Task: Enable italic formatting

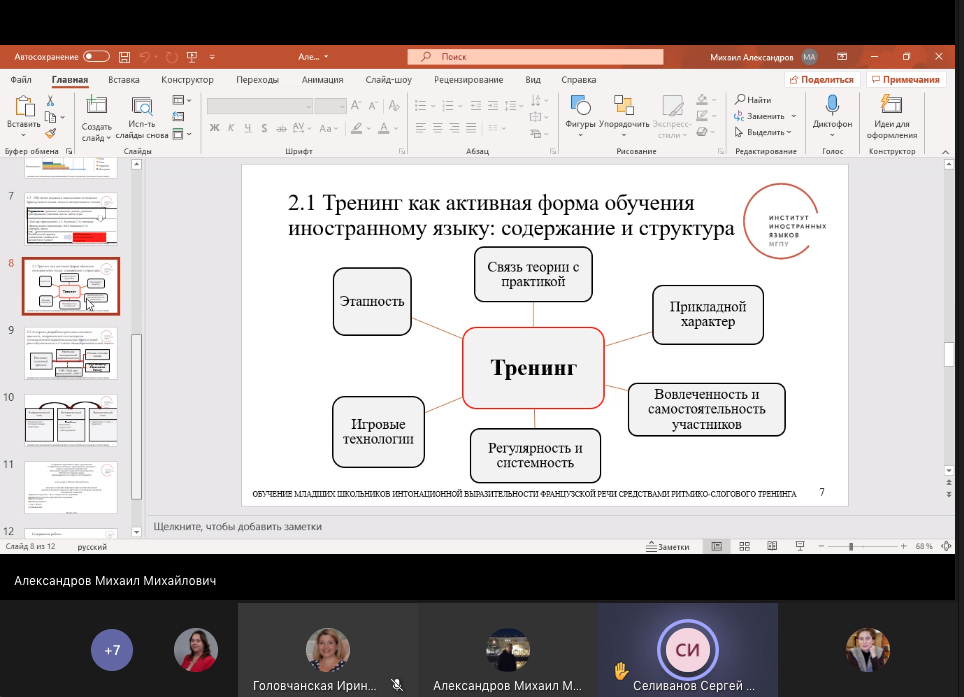Action: 229,129
